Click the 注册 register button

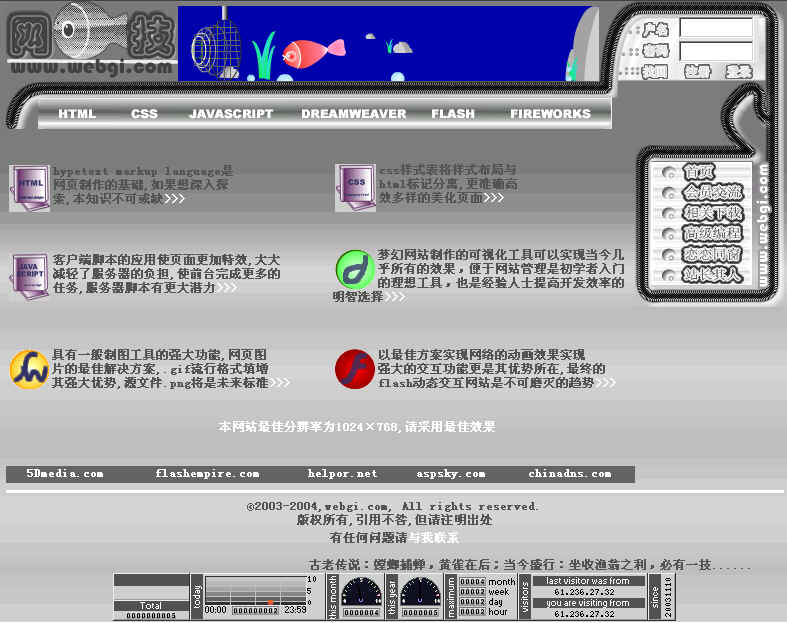click(698, 72)
